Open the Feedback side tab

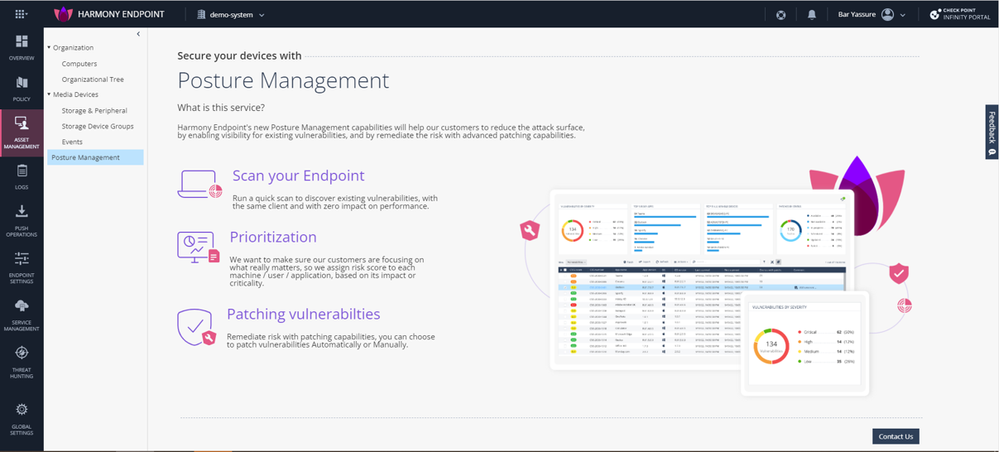[991, 134]
